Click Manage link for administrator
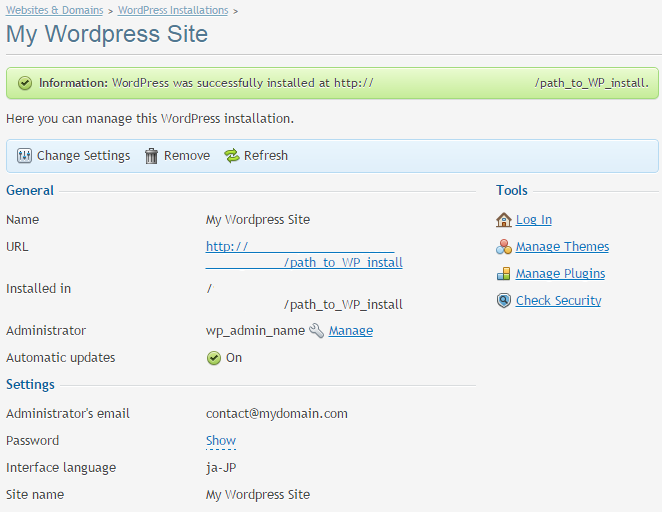This screenshot has width=662, height=512. pyautogui.click(x=351, y=330)
